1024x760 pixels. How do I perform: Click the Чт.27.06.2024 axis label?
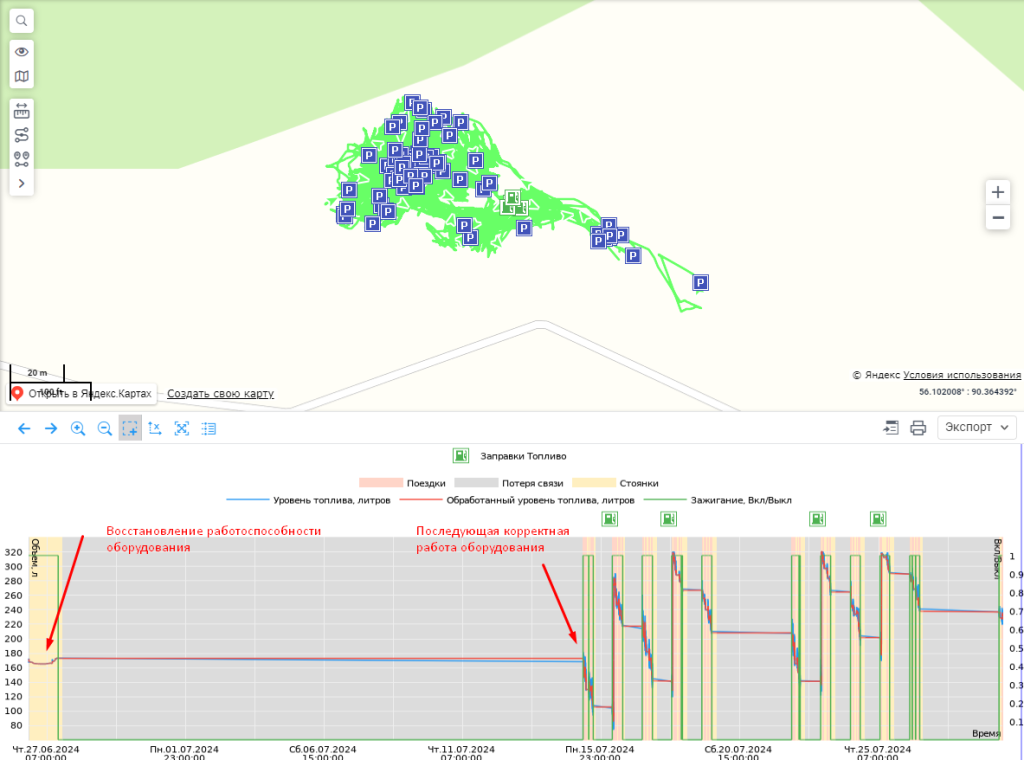(x=46, y=752)
